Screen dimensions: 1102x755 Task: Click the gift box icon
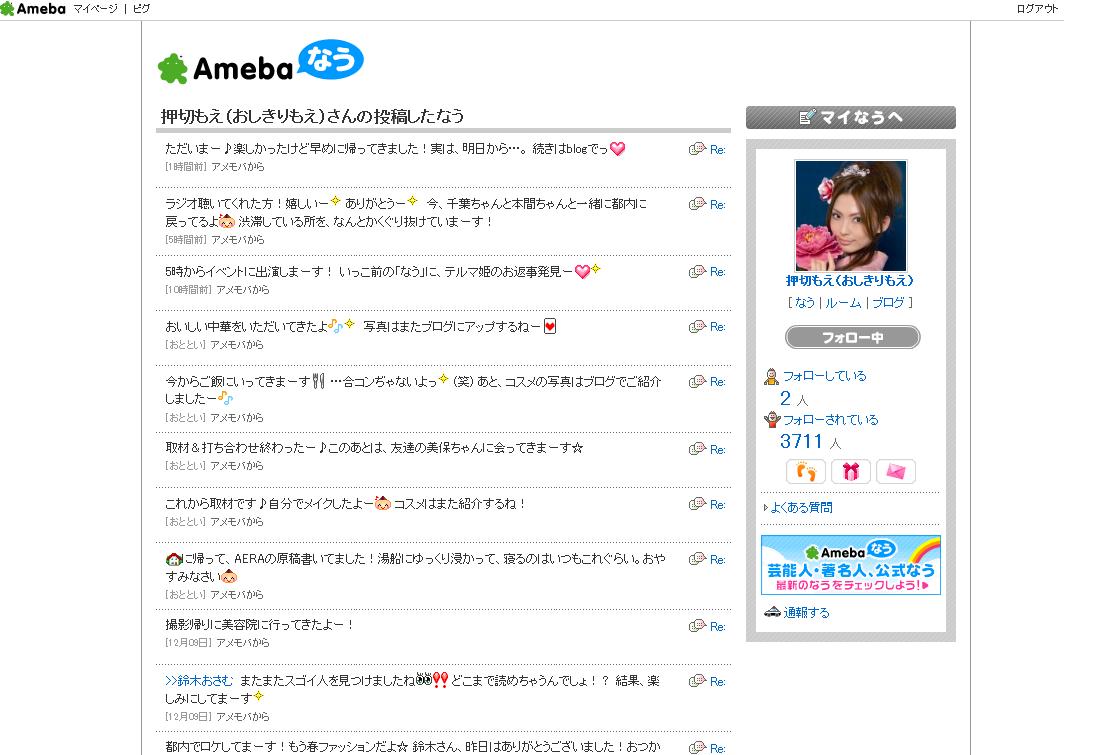(850, 471)
